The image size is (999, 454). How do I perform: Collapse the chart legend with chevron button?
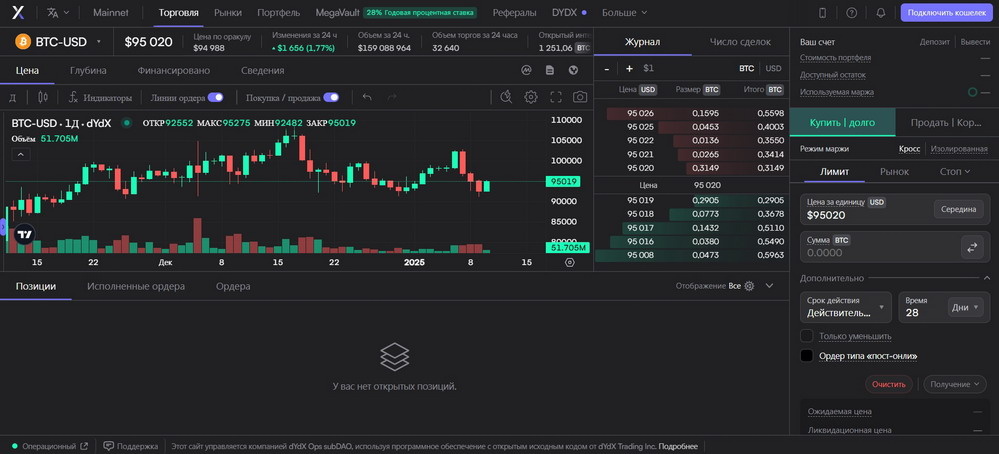pyautogui.click(x=20, y=154)
